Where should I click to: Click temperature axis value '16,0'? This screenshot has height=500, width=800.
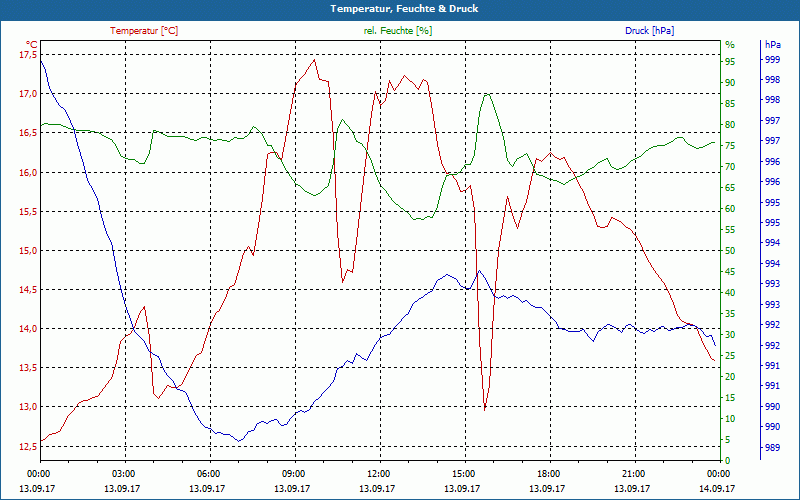coord(29,172)
